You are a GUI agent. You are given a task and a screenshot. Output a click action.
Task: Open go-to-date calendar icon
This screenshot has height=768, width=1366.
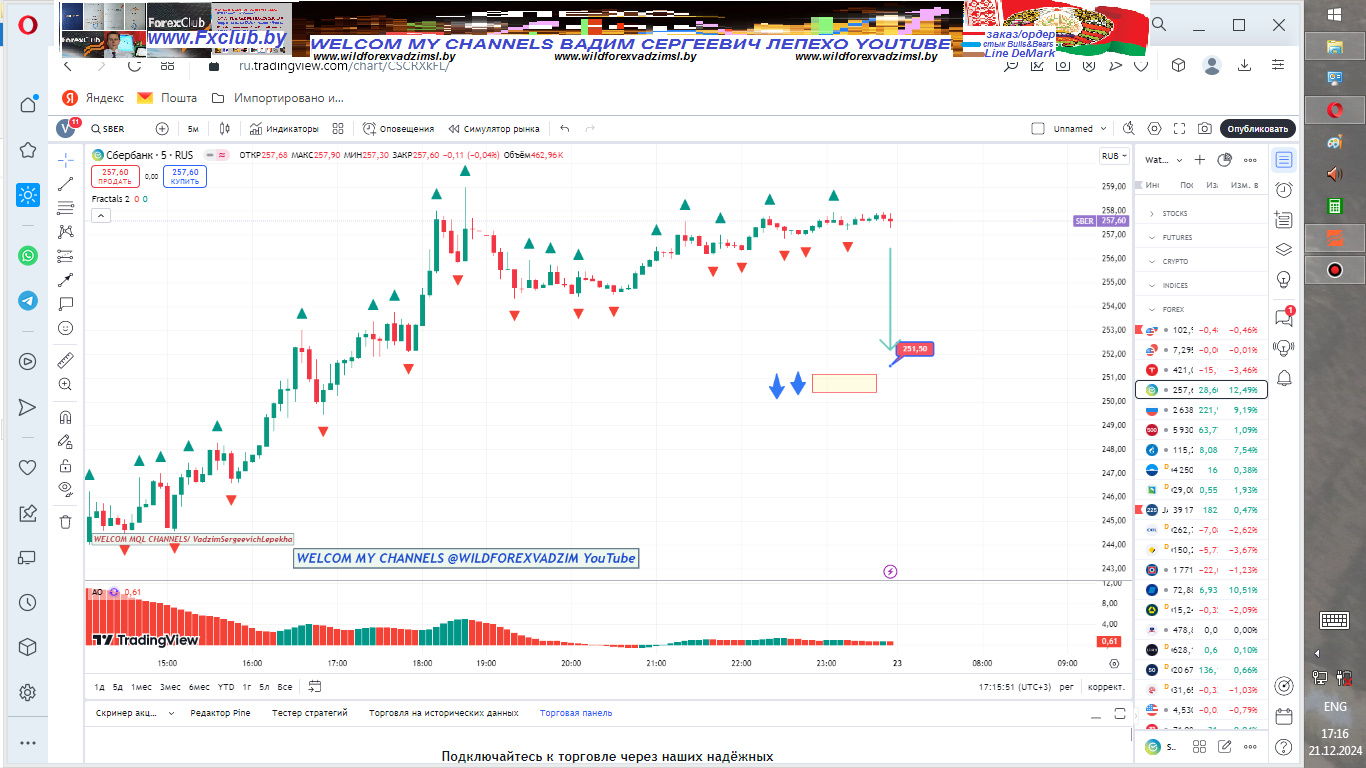pos(315,686)
